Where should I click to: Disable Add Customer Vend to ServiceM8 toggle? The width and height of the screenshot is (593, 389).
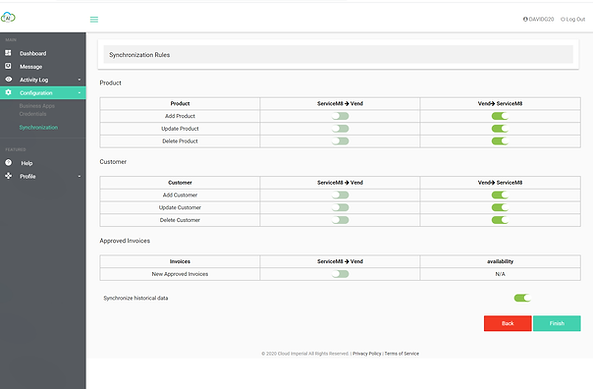pos(500,195)
